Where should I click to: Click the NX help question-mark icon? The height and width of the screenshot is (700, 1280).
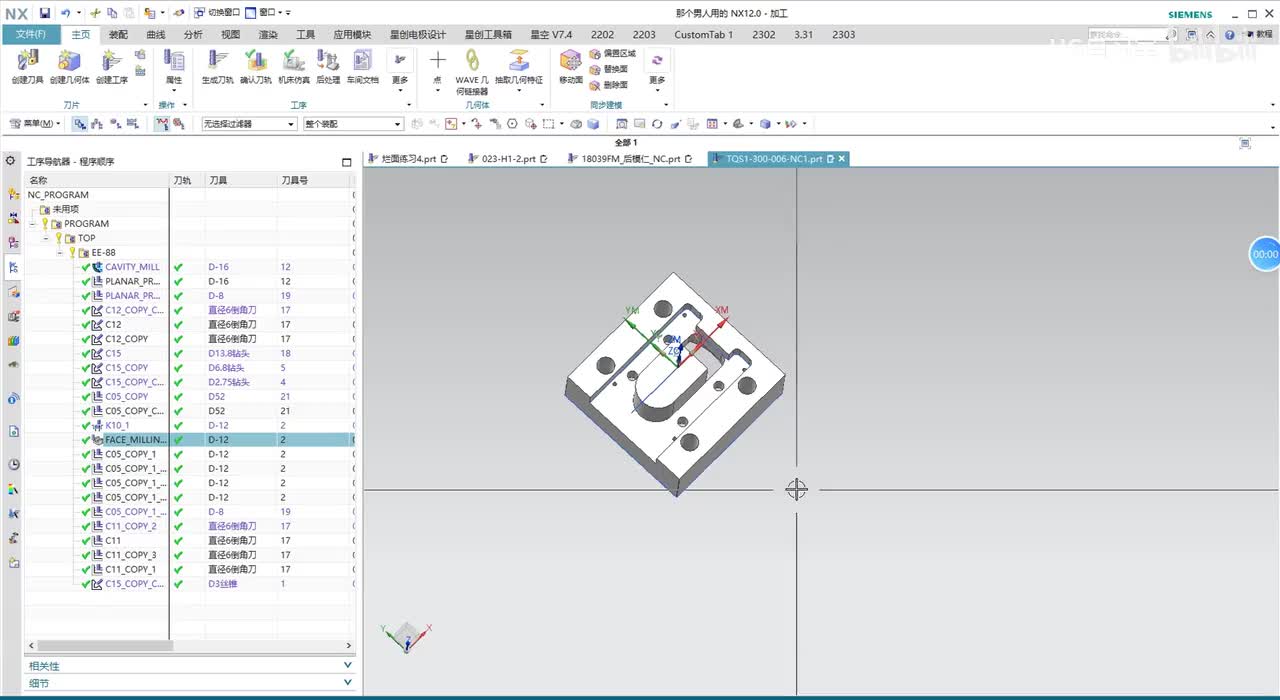pyautogui.click(x=1230, y=34)
